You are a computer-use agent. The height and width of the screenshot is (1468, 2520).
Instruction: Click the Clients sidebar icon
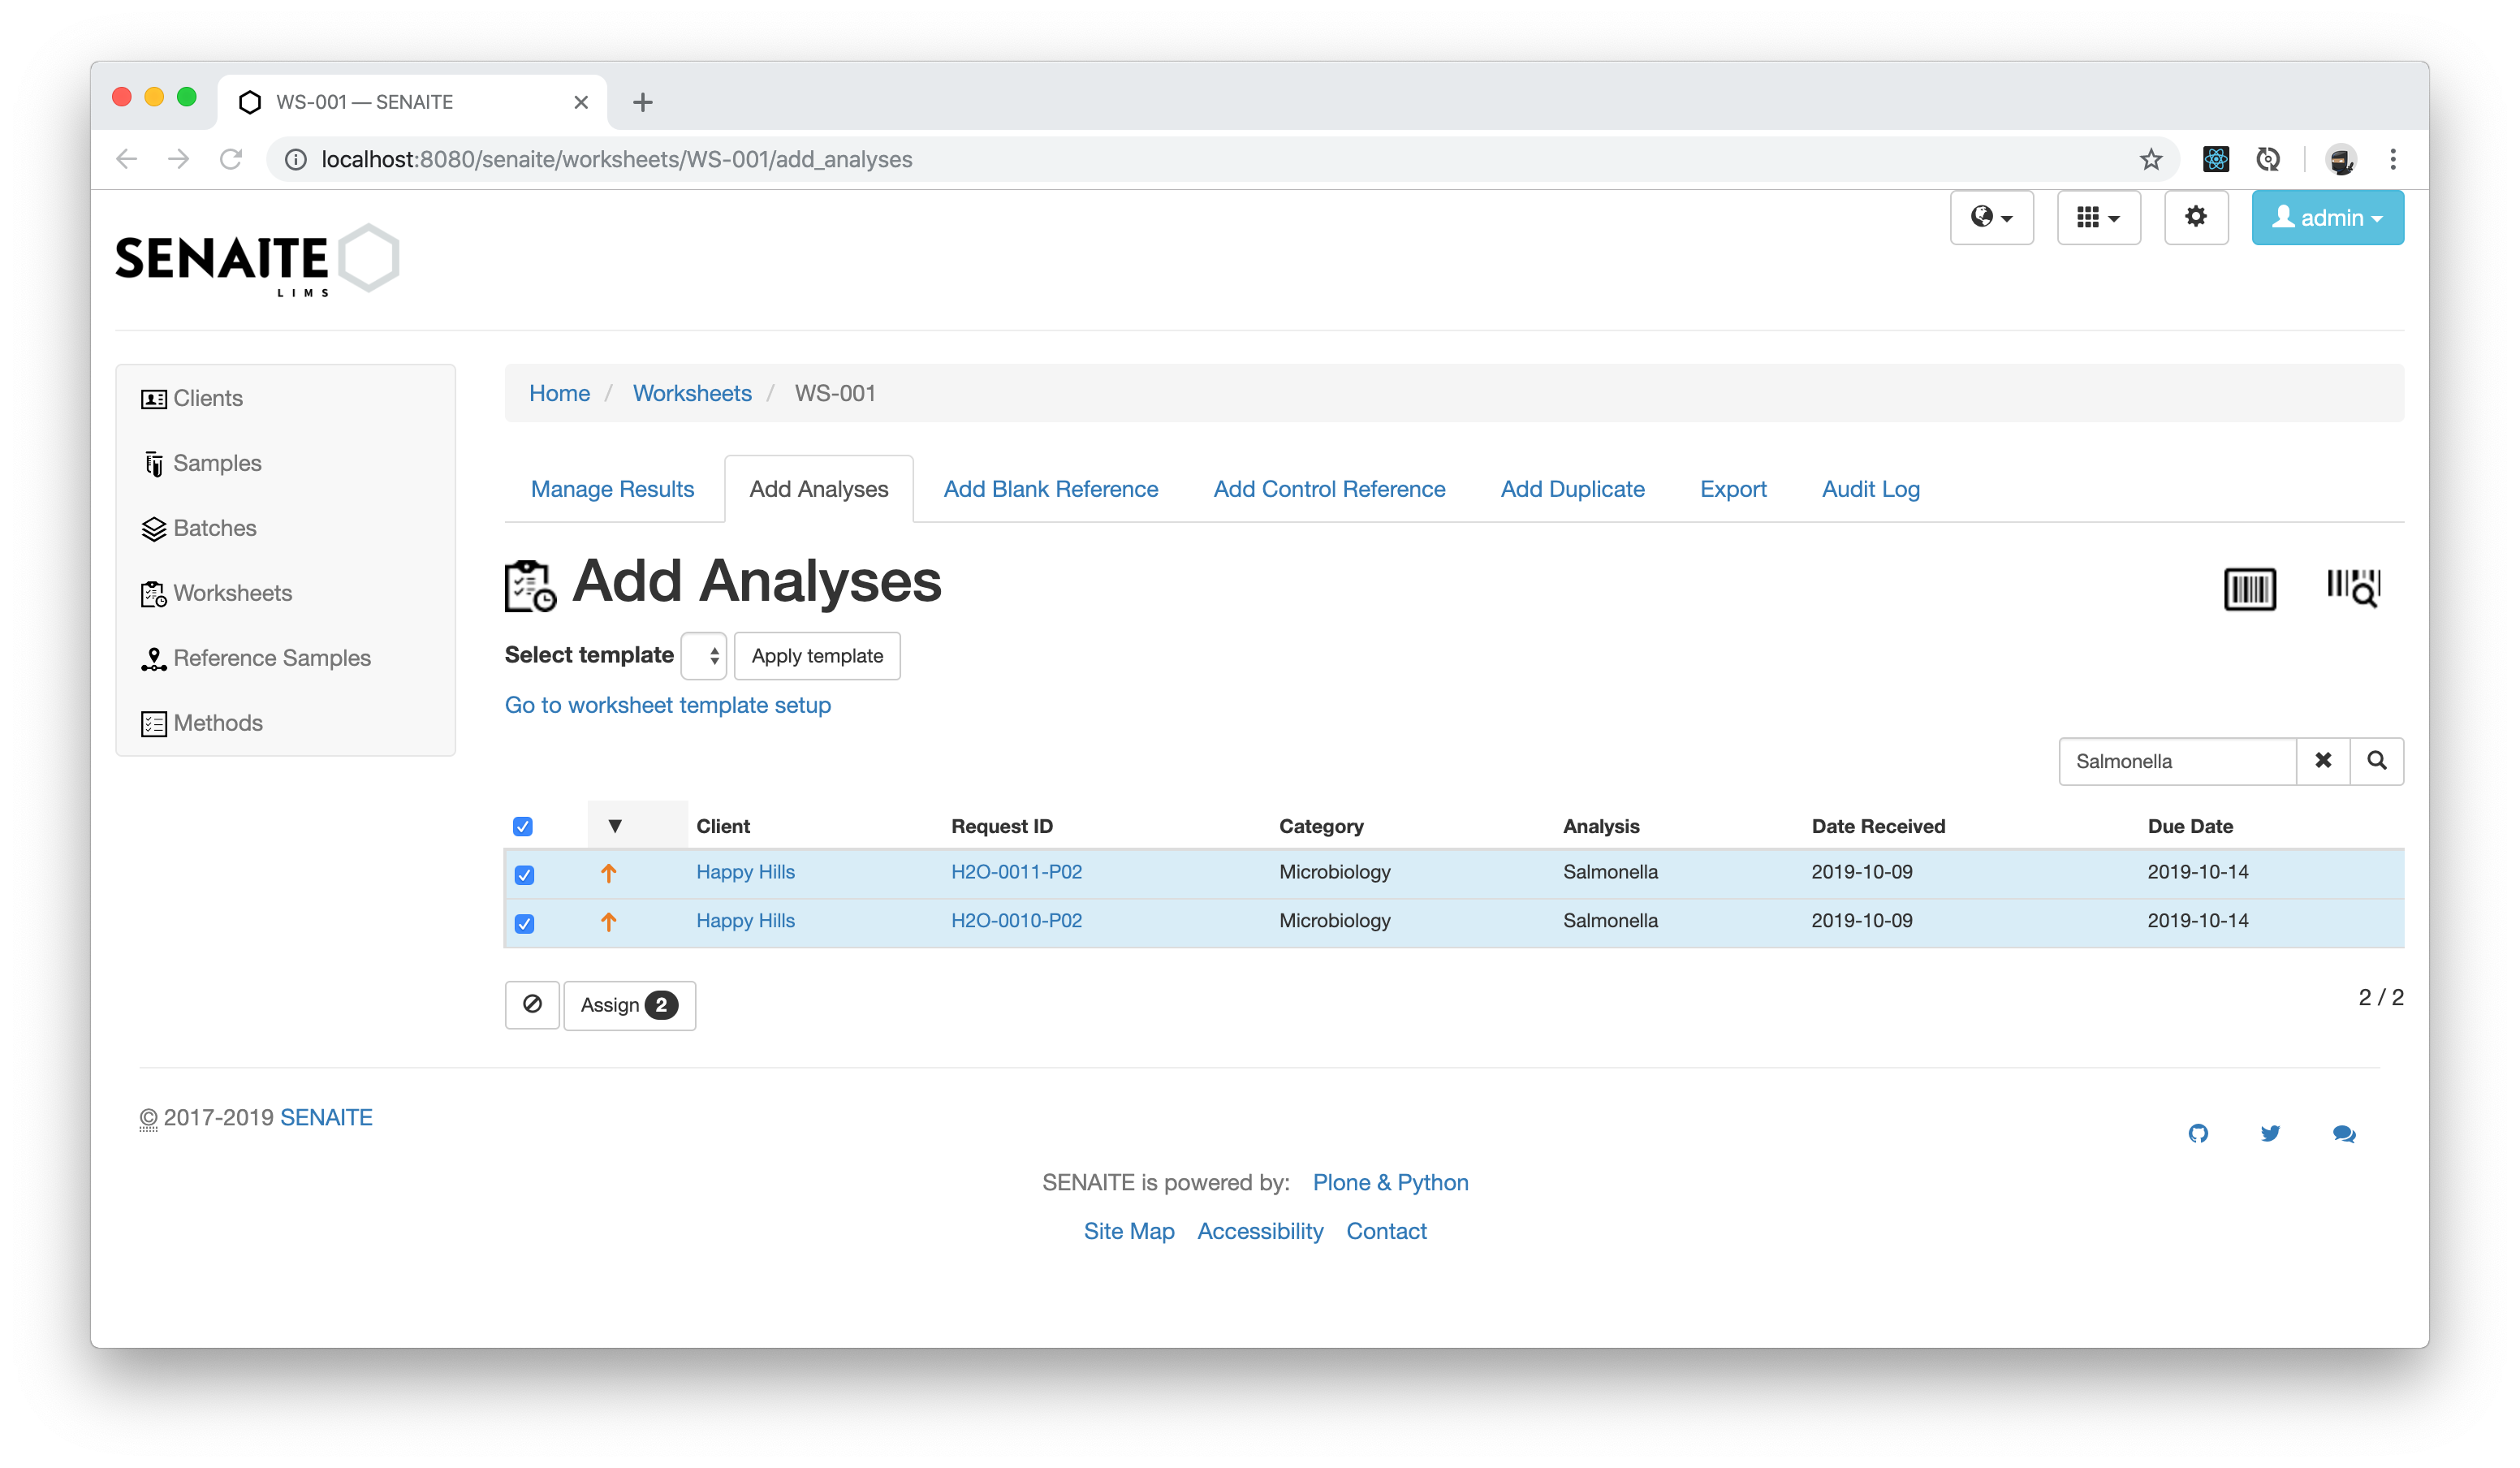[x=153, y=397]
